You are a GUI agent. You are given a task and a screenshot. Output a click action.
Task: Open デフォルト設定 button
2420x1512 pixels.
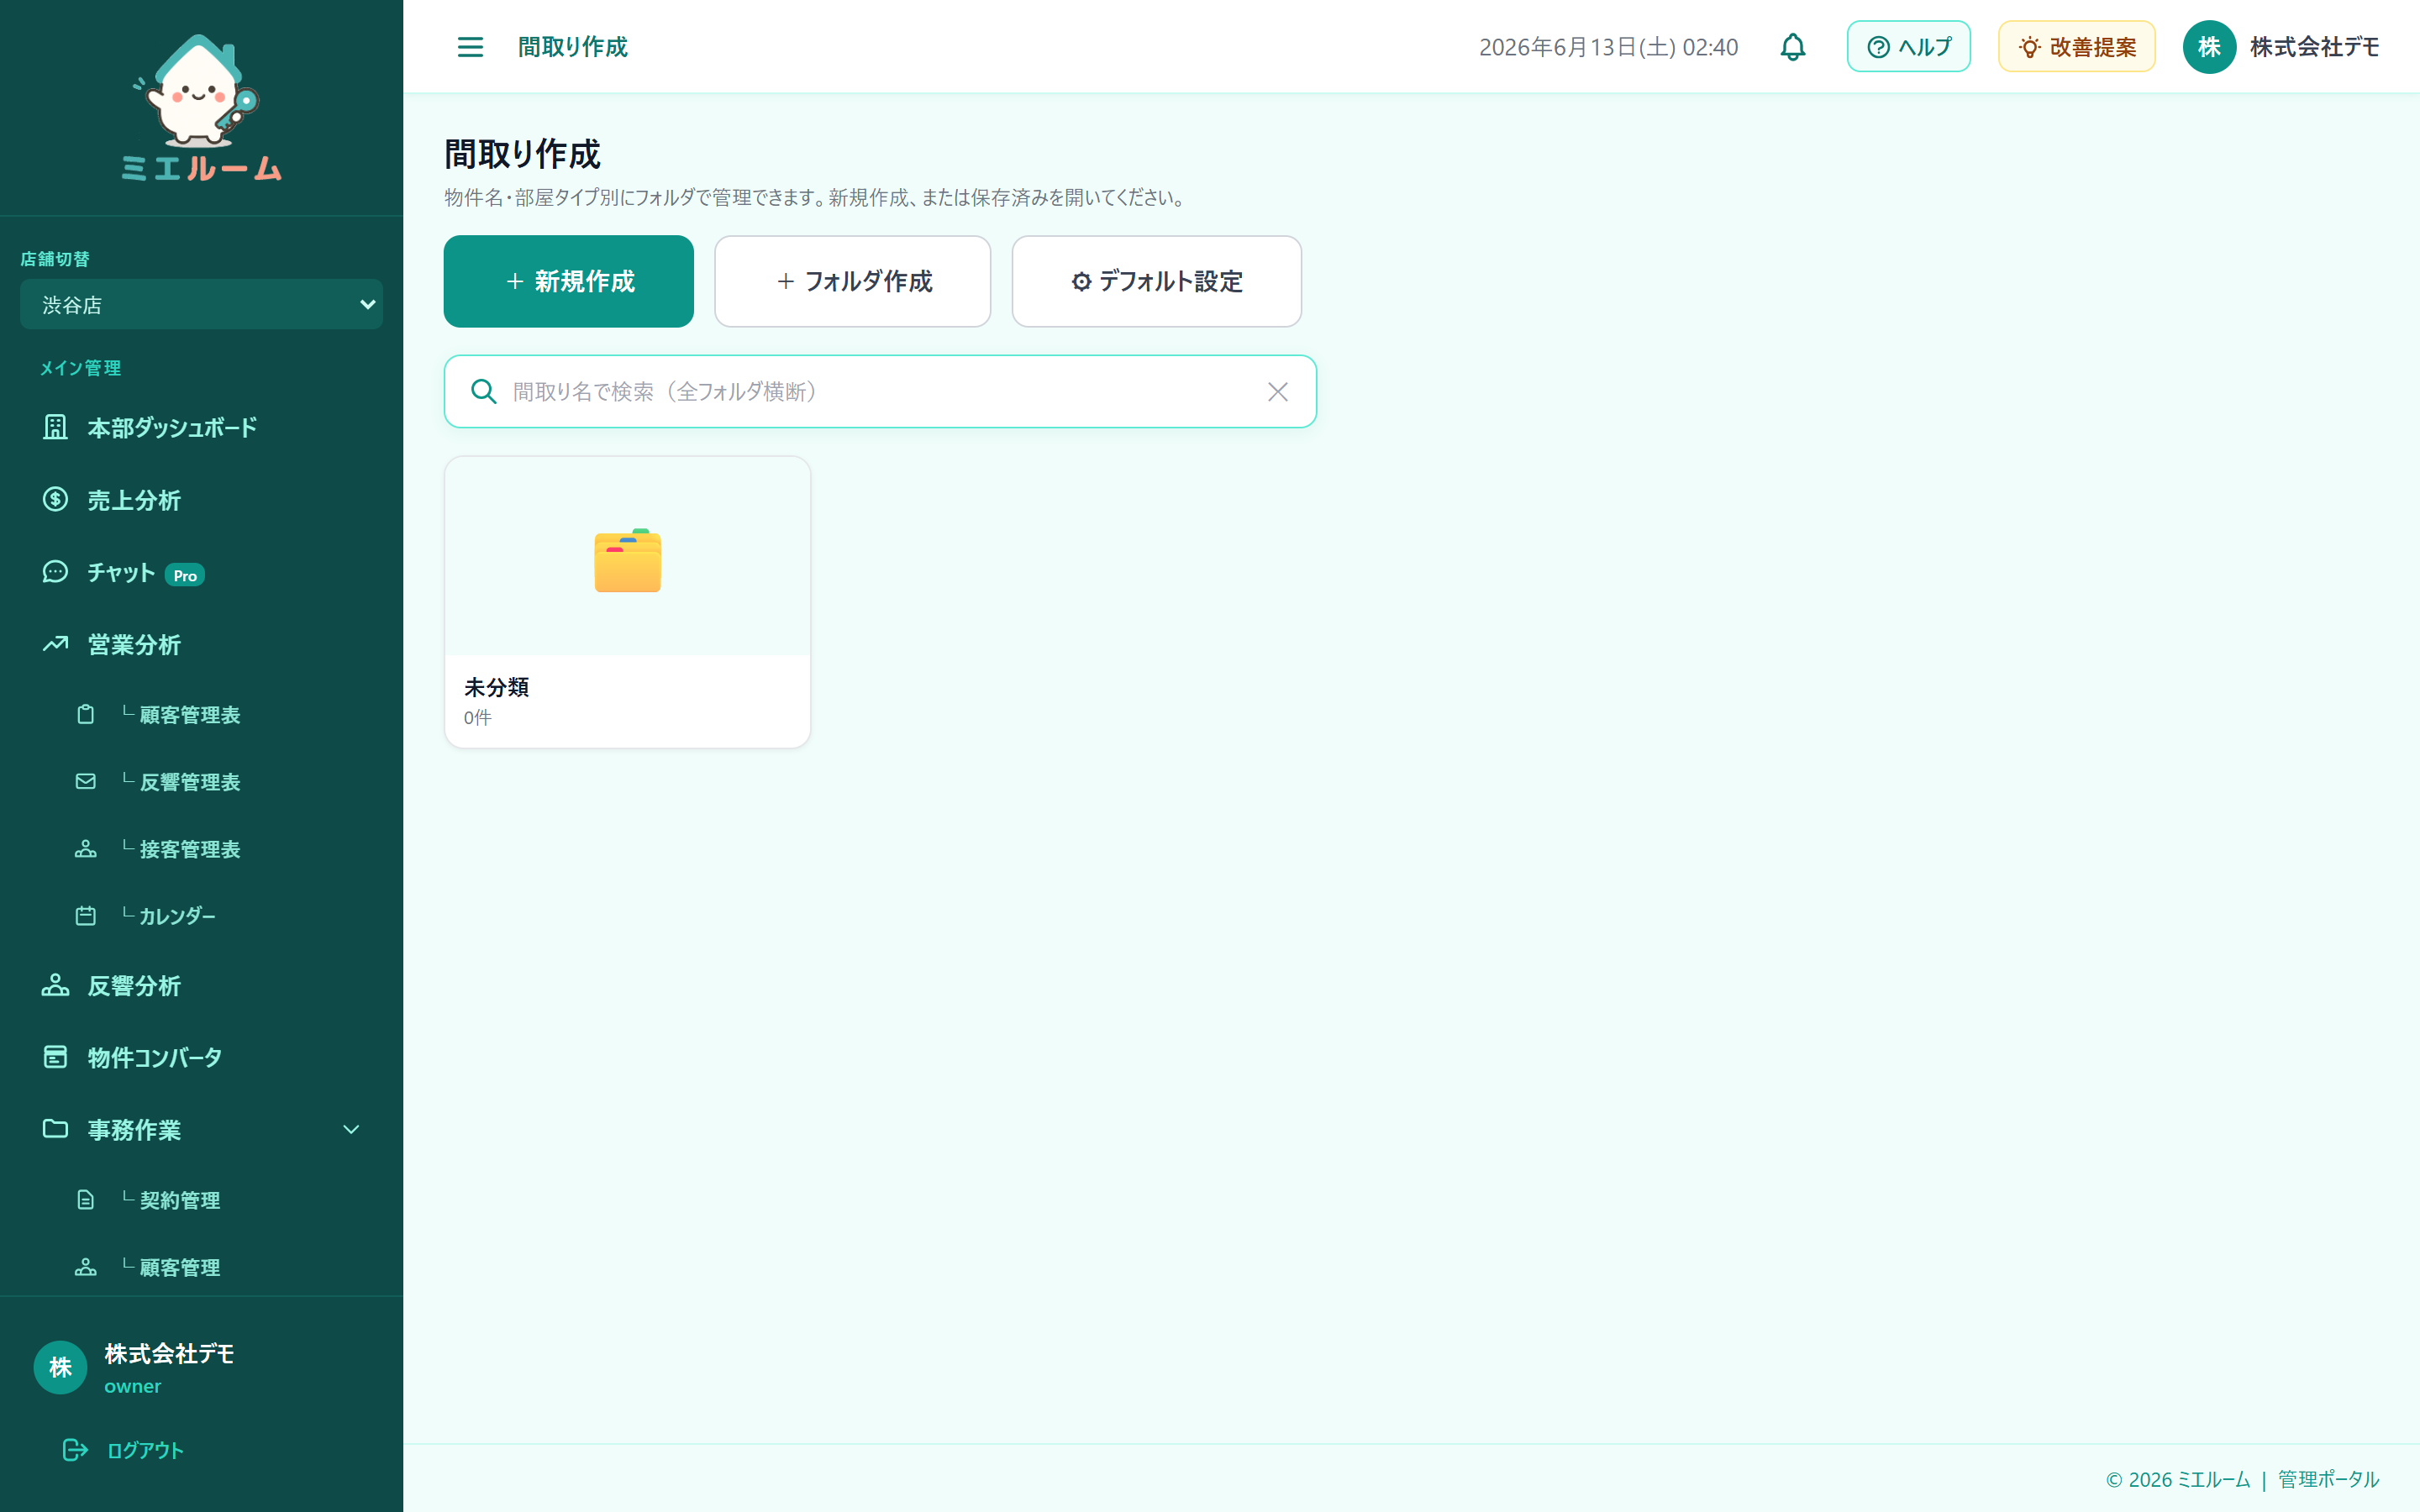pyautogui.click(x=1156, y=281)
